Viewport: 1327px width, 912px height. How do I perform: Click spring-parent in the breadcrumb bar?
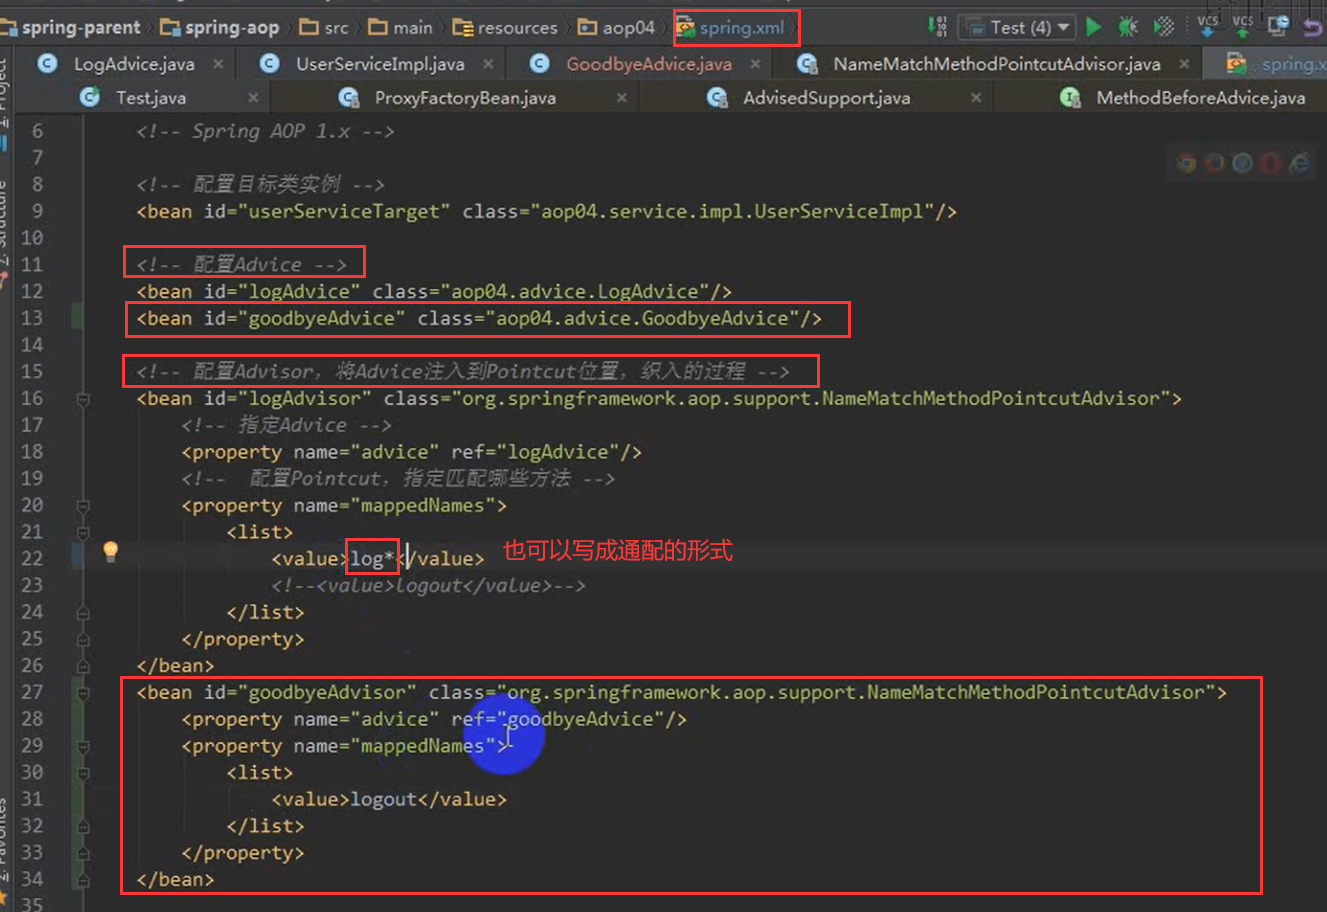coord(81,28)
